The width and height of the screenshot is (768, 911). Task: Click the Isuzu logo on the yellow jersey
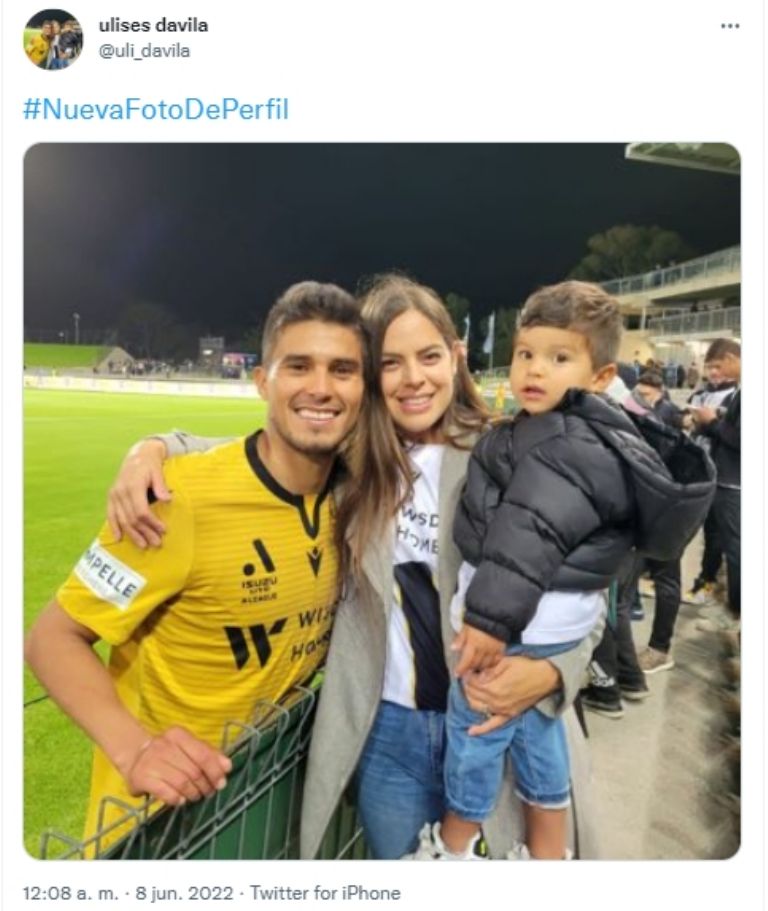pyautogui.click(x=260, y=571)
